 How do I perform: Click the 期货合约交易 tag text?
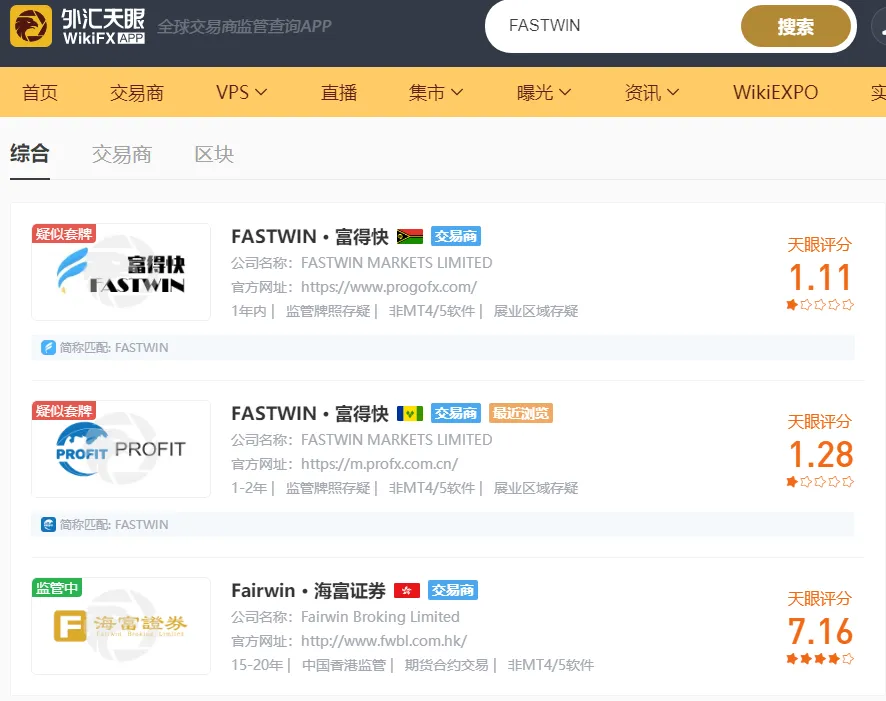tap(446, 665)
